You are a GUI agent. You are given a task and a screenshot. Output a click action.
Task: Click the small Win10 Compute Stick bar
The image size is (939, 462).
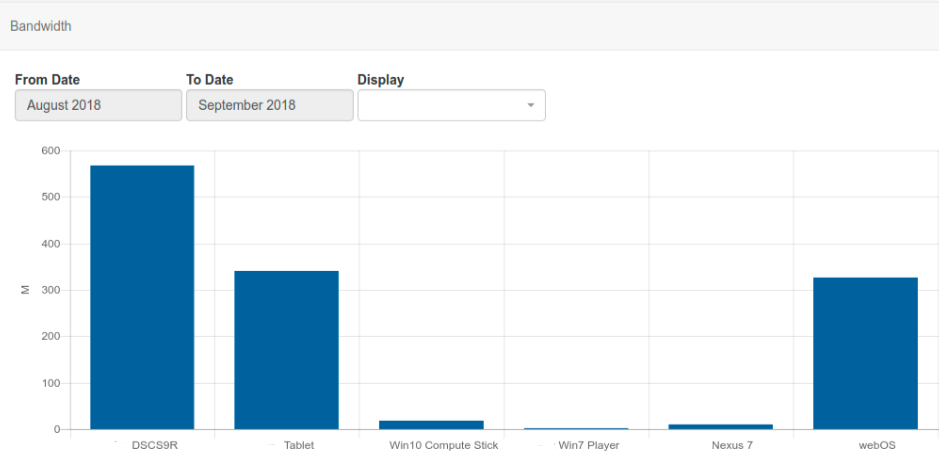click(x=431, y=425)
